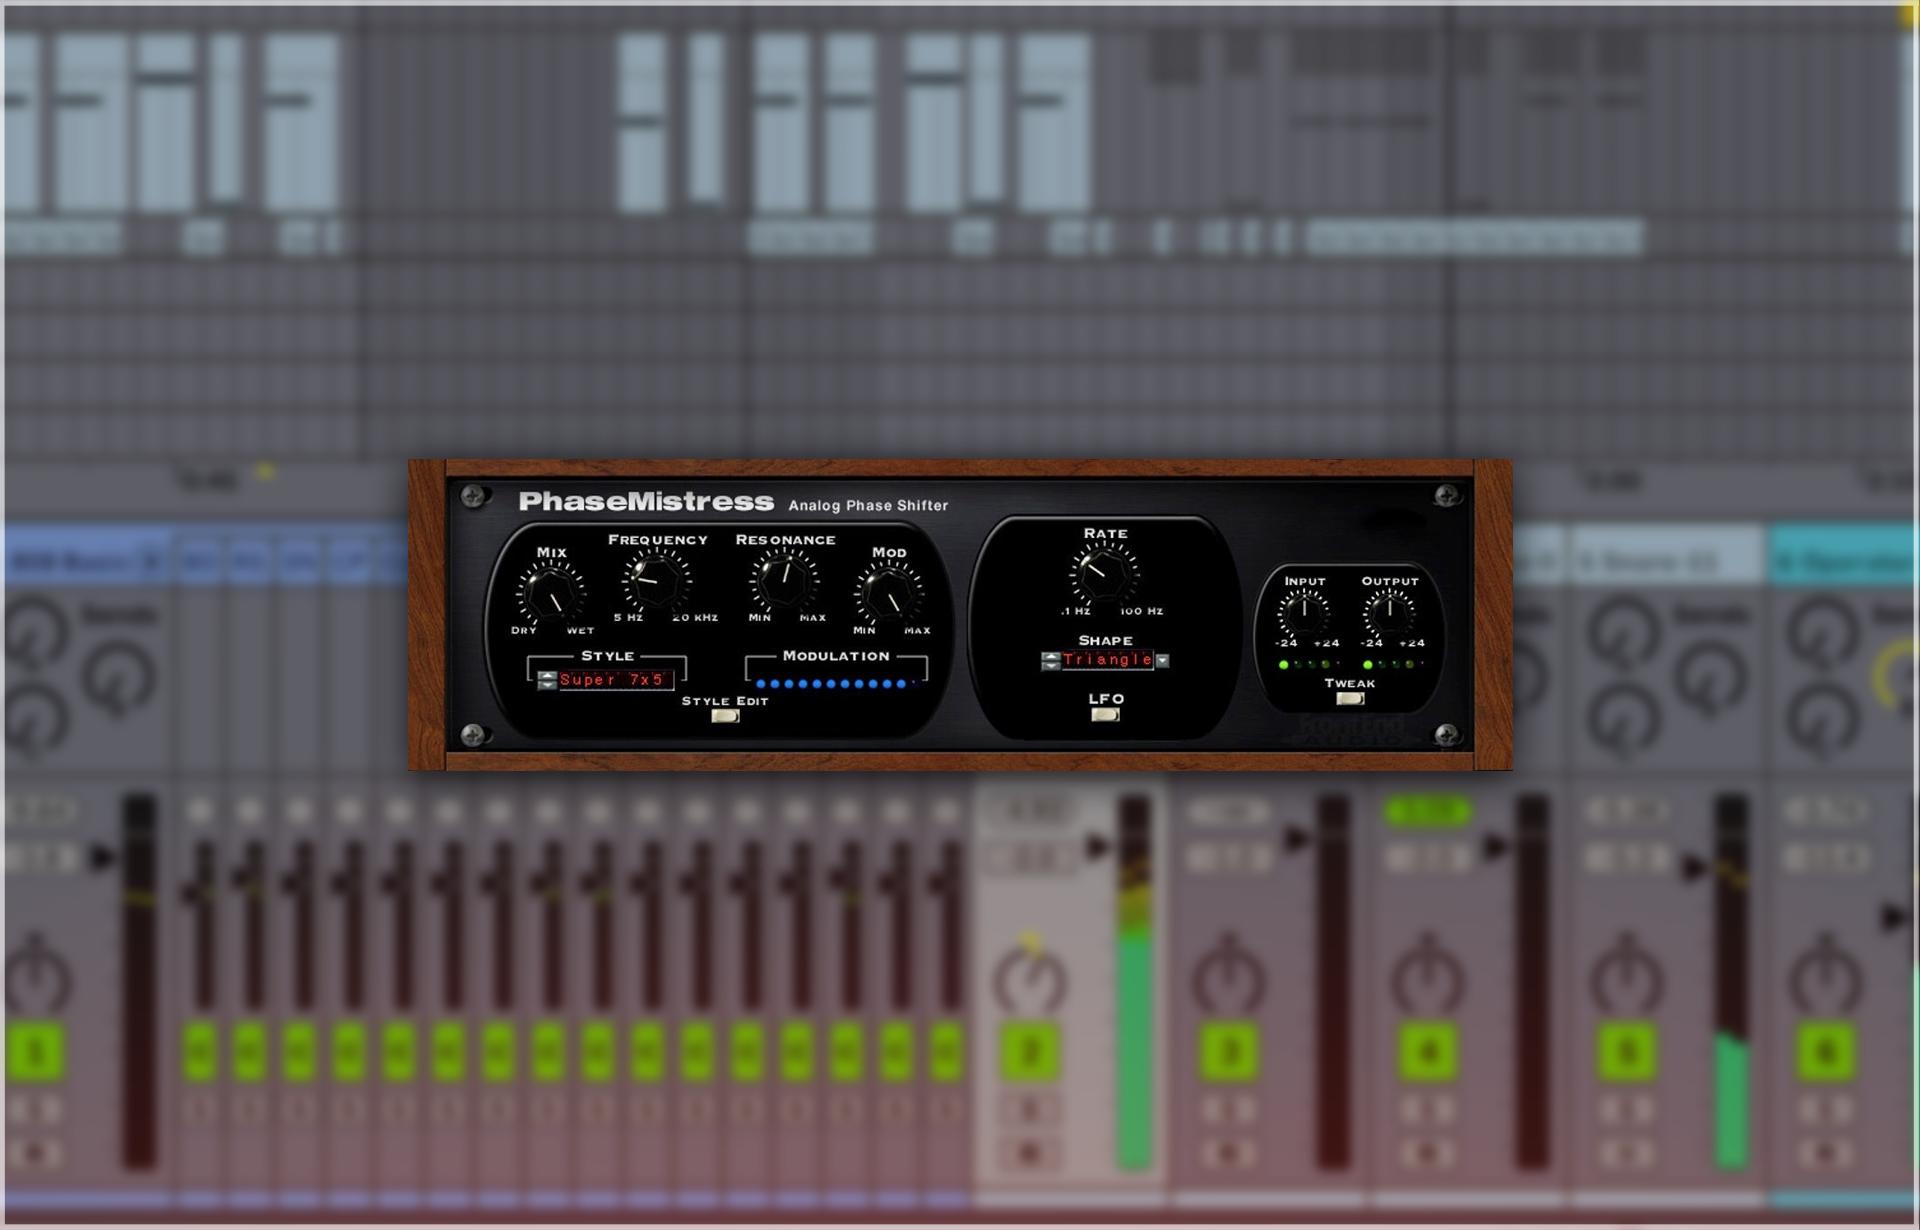
Task: Step LFO Shape down with lower arrow
Action: [1051, 666]
